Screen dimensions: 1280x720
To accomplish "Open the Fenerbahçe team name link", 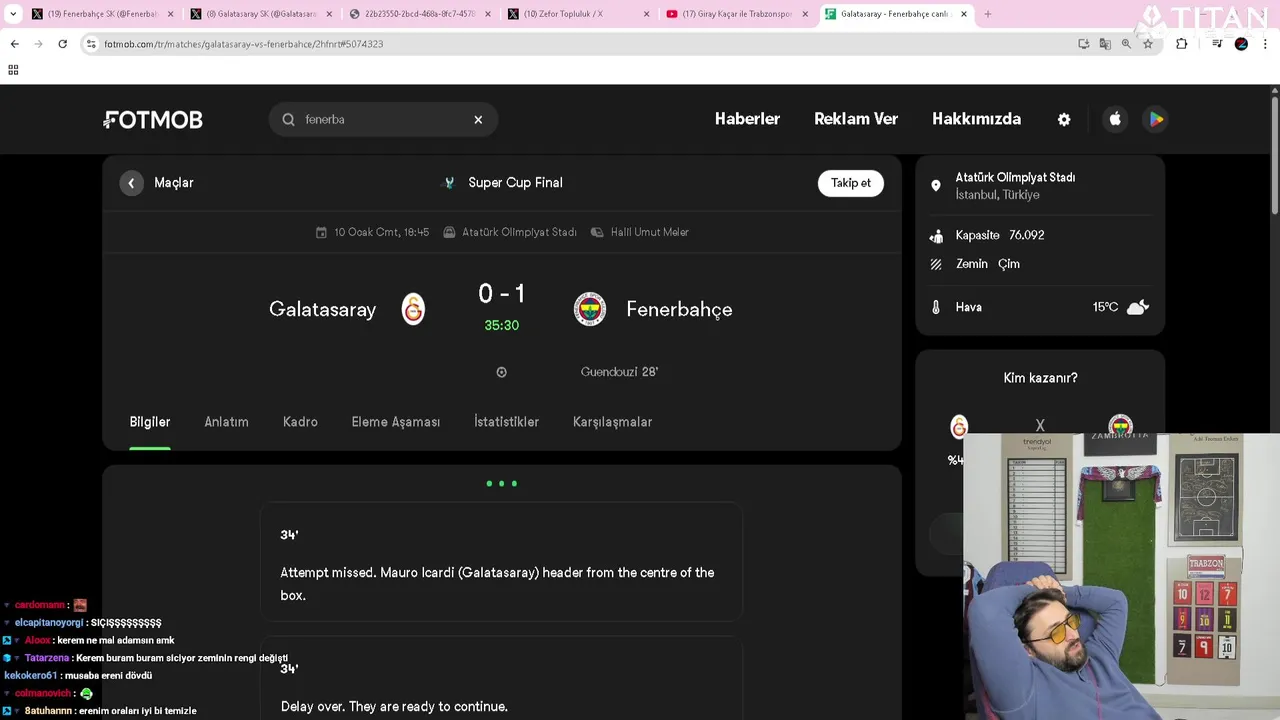I will [x=679, y=309].
